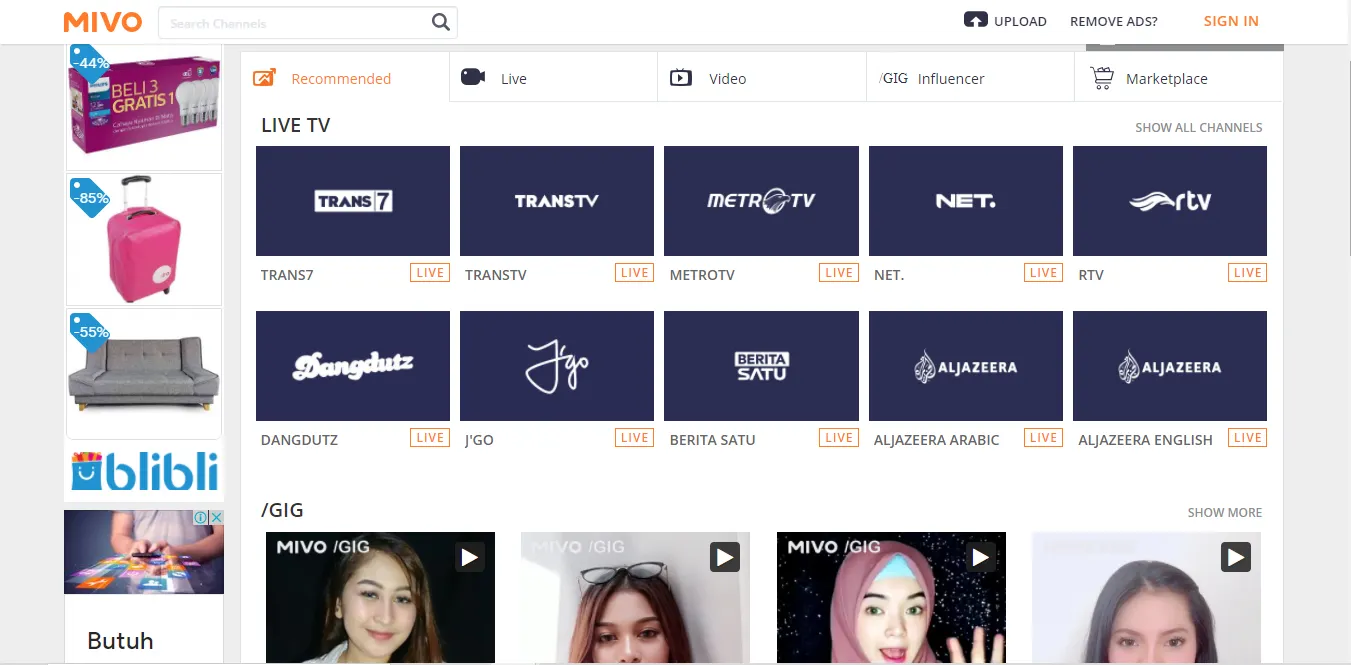Open the METROTV channel thumbnail
This screenshot has height=665, width=1351.
coord(761,201)
